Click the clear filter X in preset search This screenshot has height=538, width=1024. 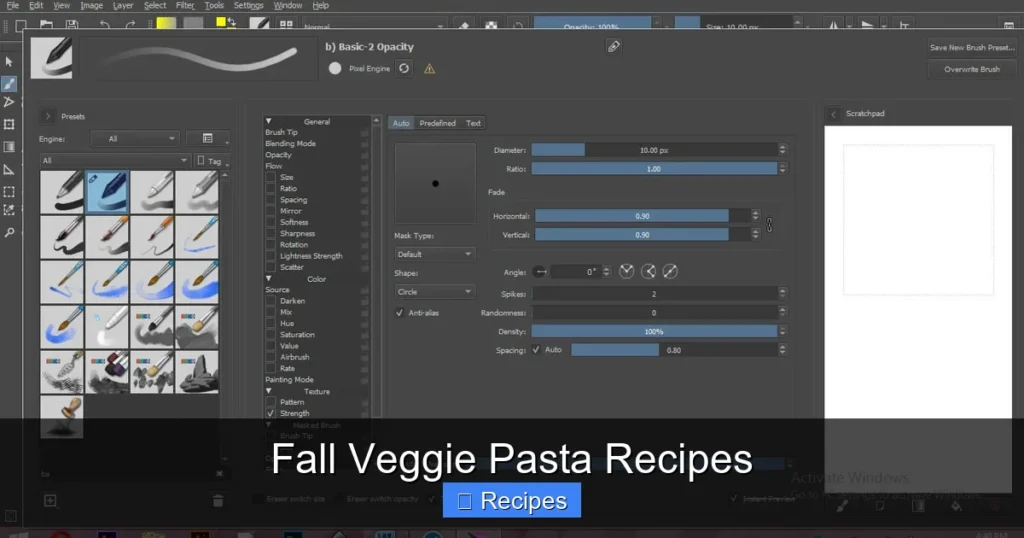[219, 473]
